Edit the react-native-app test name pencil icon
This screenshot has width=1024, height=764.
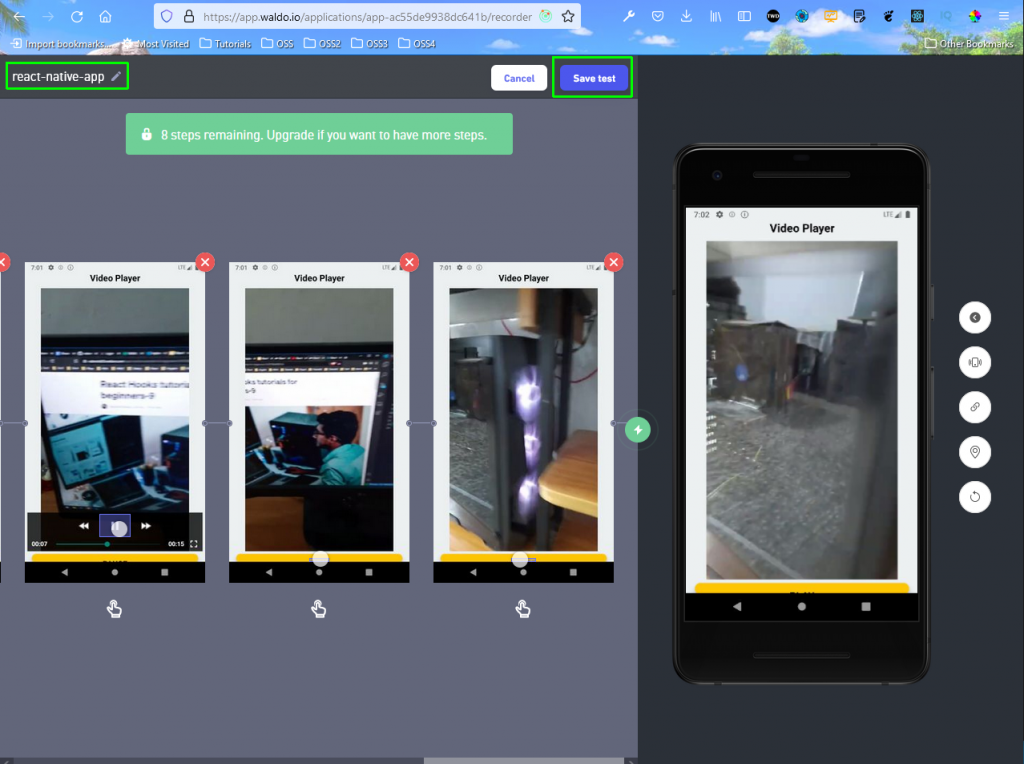pyautogui.click(x=116, y=76)
